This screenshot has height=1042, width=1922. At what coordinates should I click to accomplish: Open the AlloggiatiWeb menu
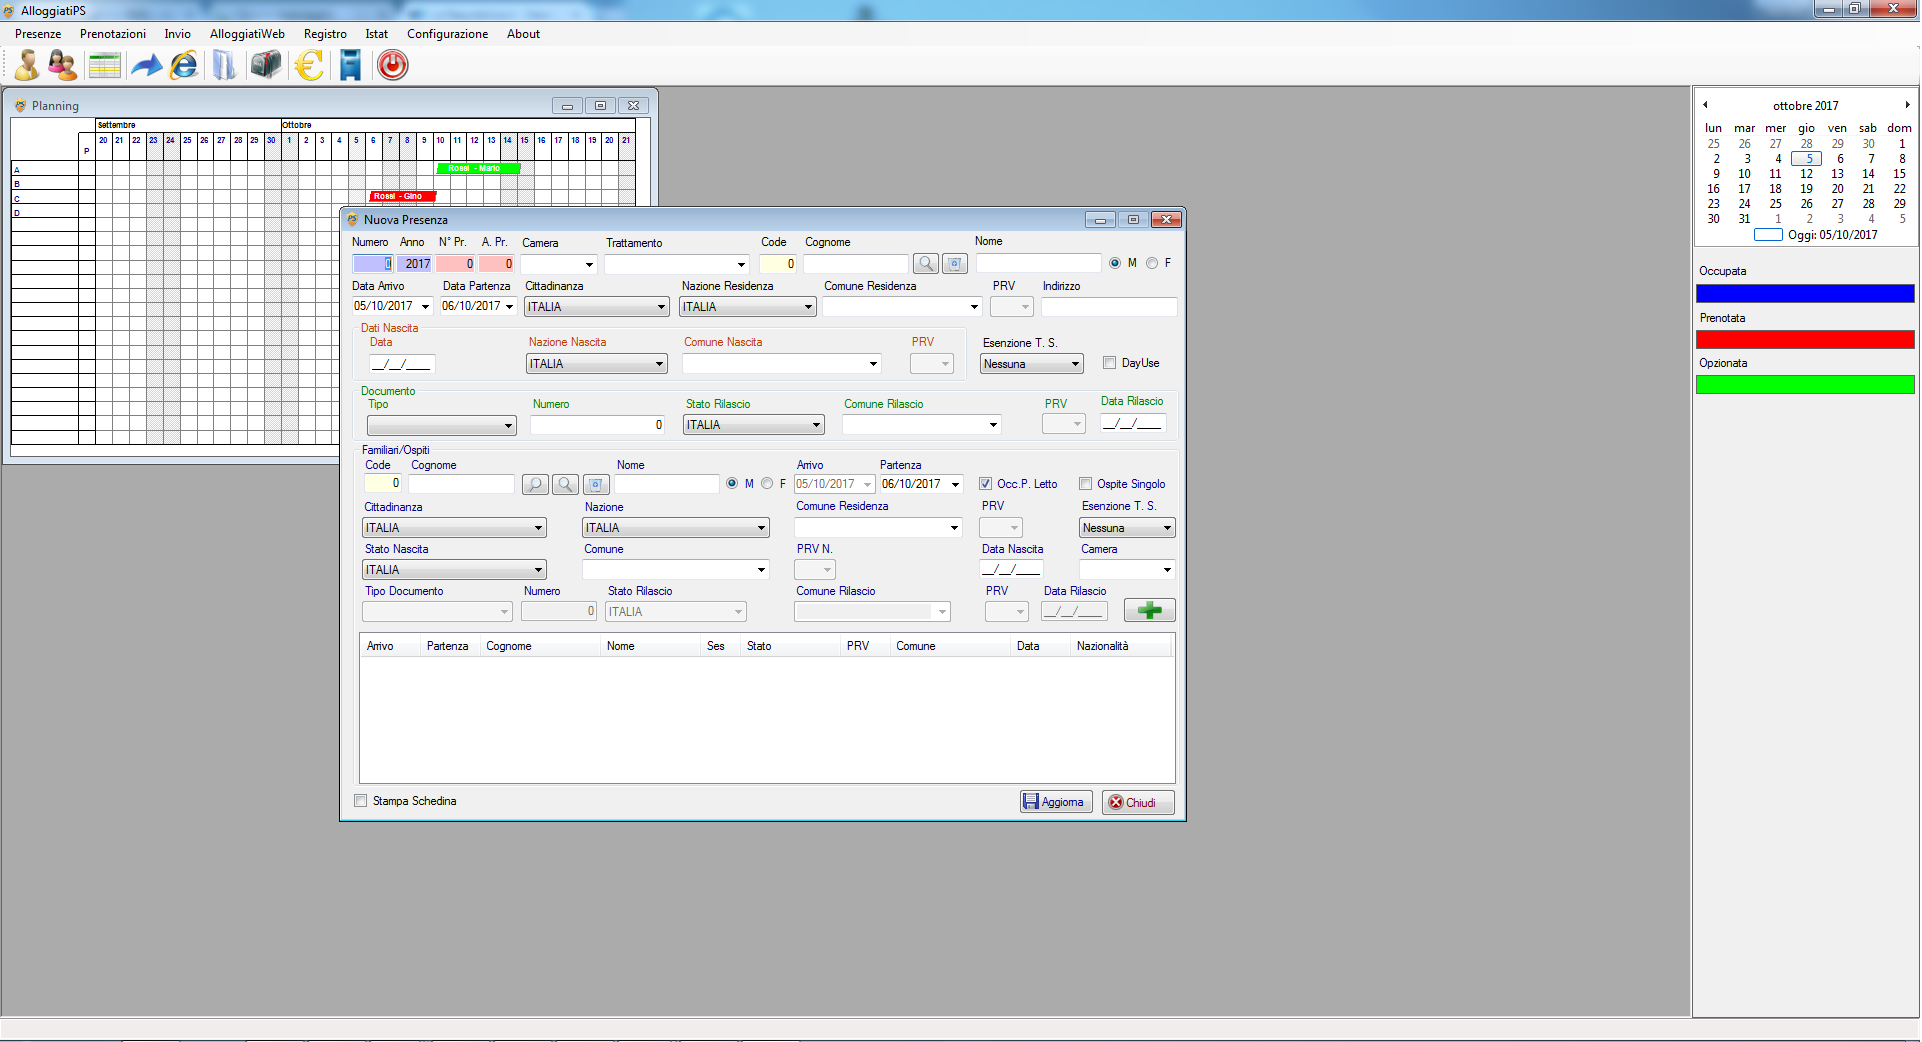coord(247,34)
